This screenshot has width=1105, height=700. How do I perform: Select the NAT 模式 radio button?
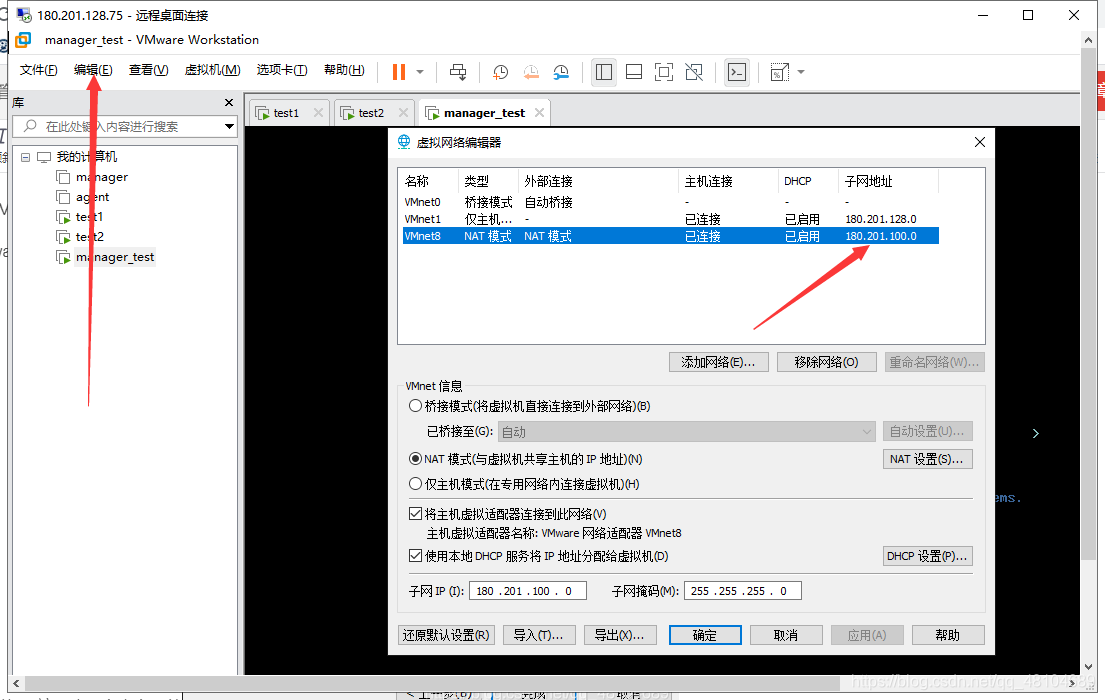pyautogui.click(x=415, y=459)
